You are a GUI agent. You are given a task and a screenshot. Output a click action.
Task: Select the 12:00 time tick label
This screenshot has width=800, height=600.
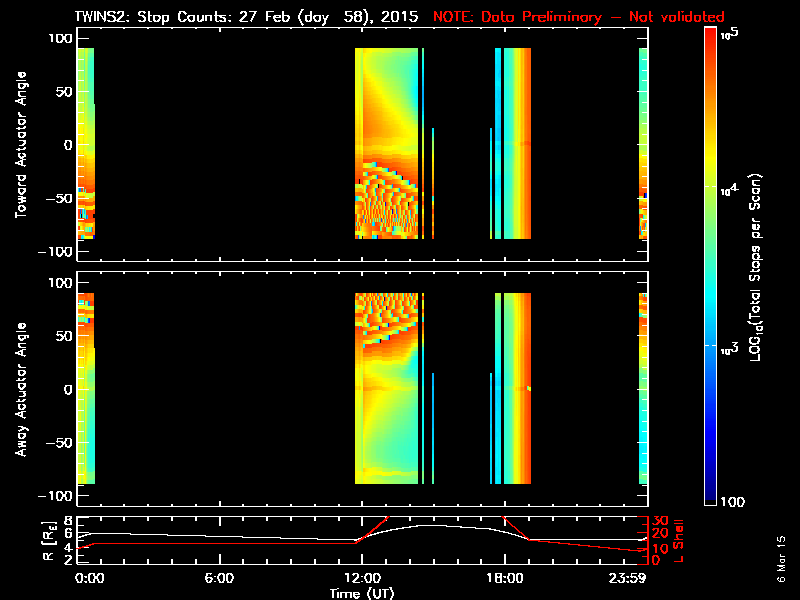tap(360, 578)
